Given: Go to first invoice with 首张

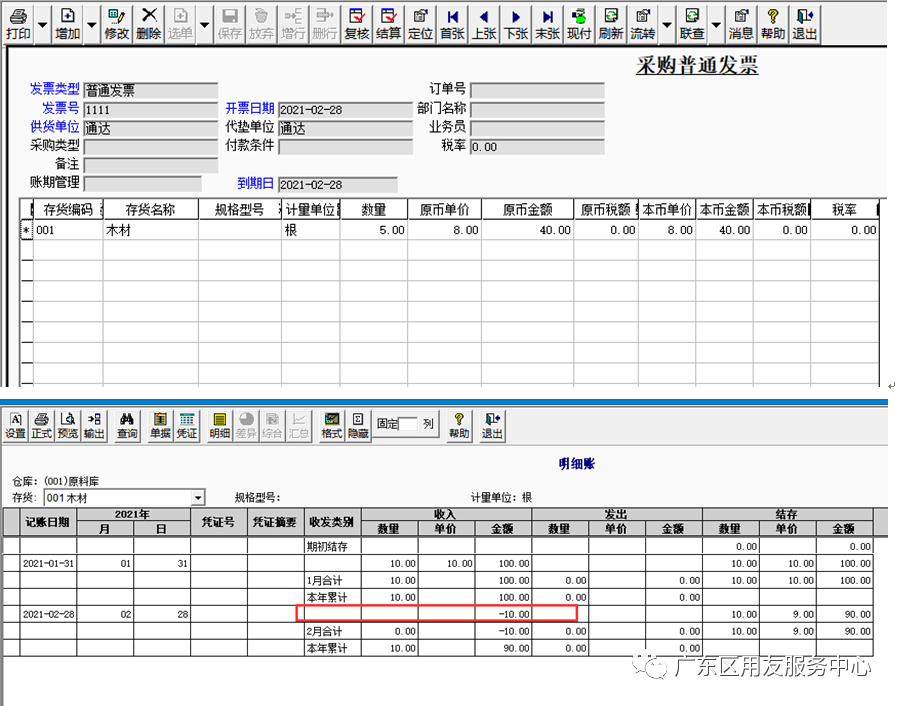Looking at the screenshot, I should click(x=453, y=24).
